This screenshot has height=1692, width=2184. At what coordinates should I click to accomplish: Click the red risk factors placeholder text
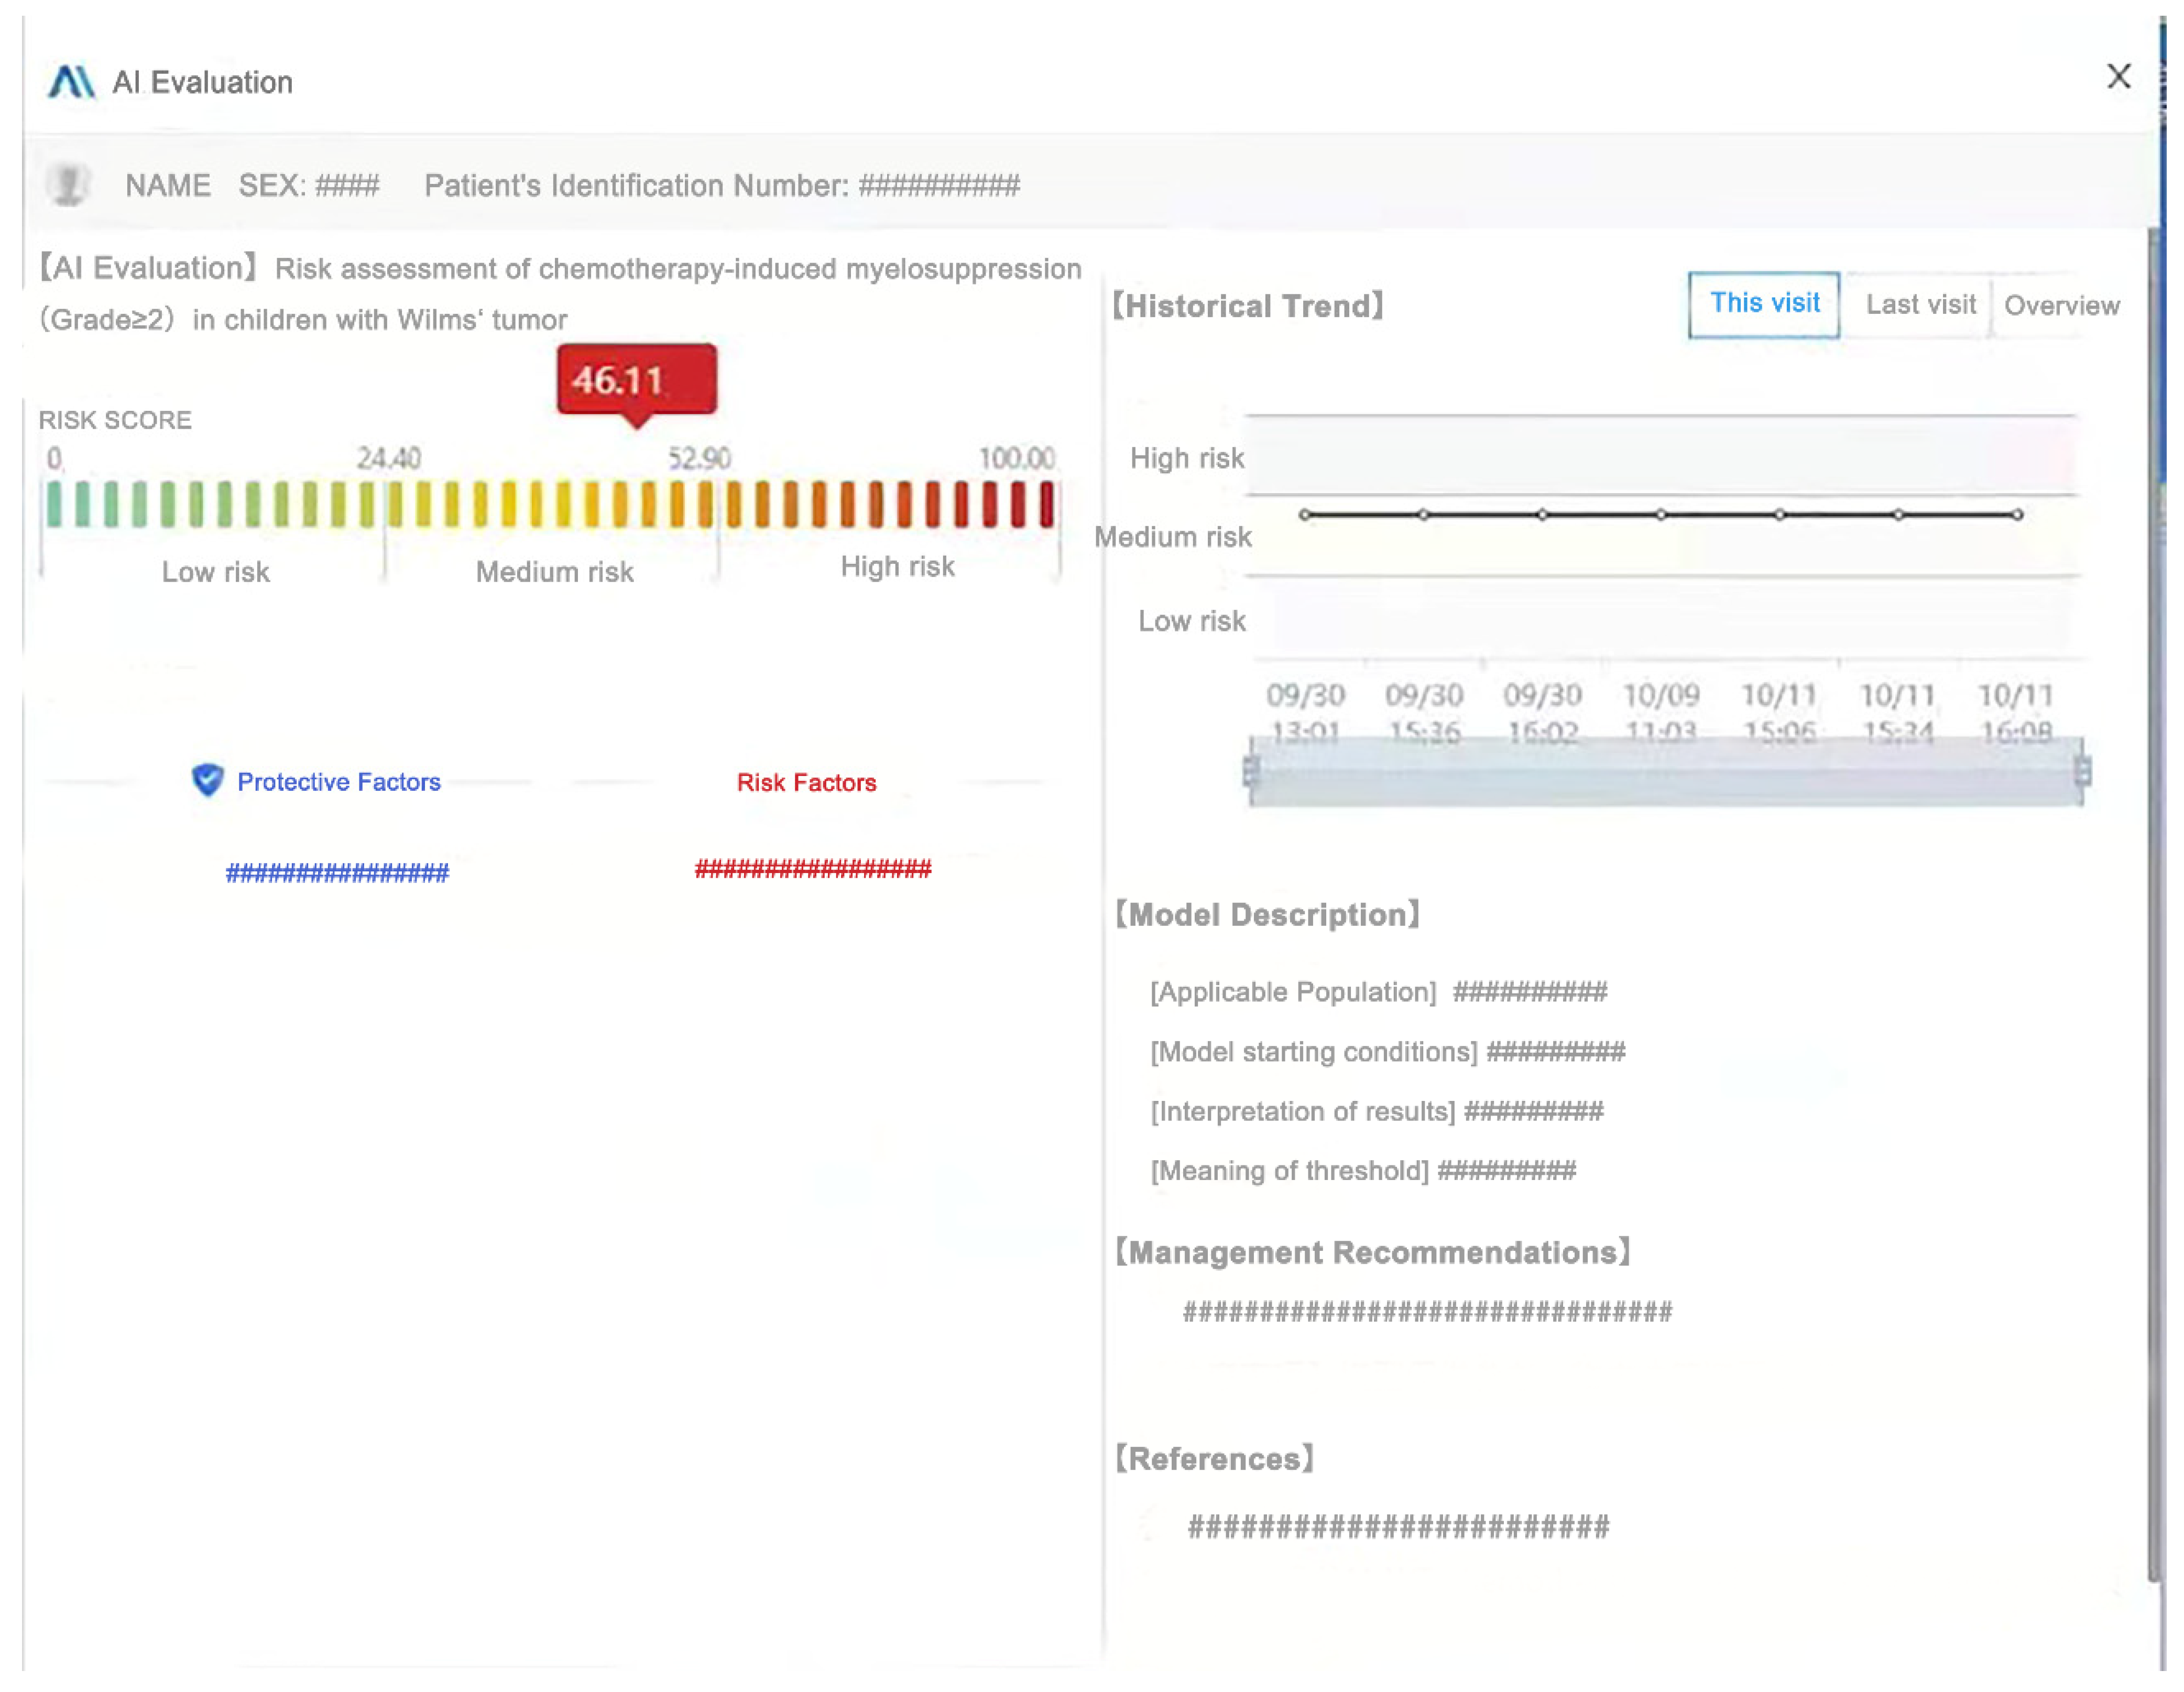812,868
